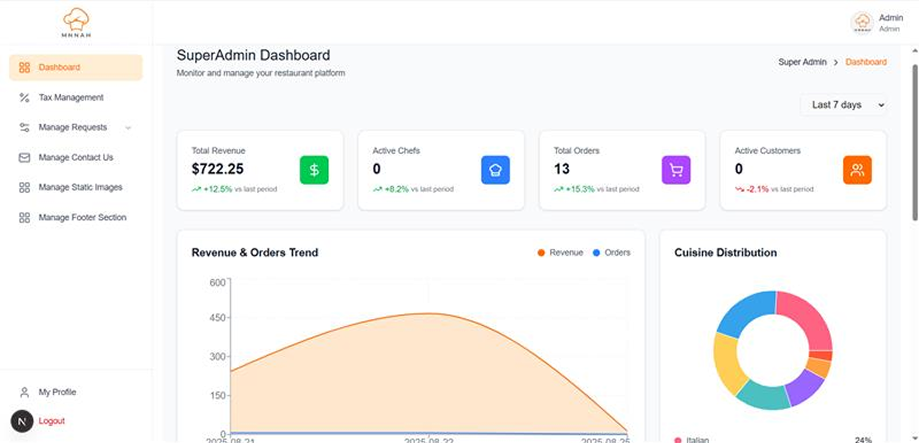Viewport: 919px width, 443px height.
Task: Click the green dollar Total Revenue icon
Action: (314, 170)
